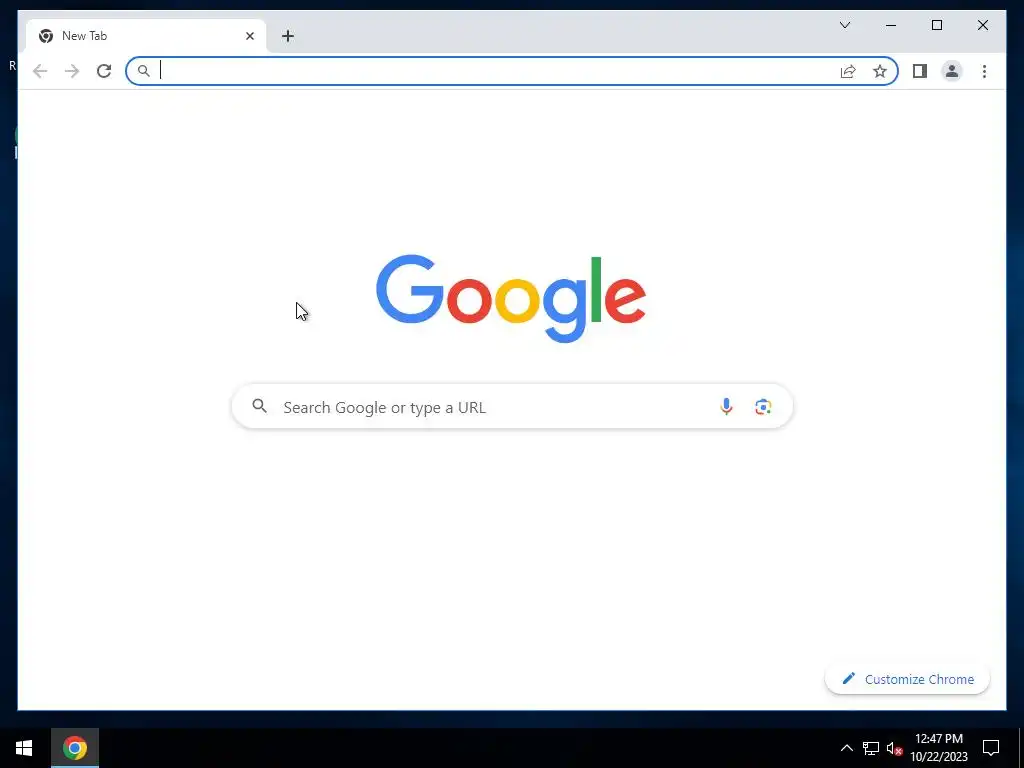The height and width of the screenshot is (768, 1024).
Task: Click the Customize Chrome button
Action: [x=907, y=679]
